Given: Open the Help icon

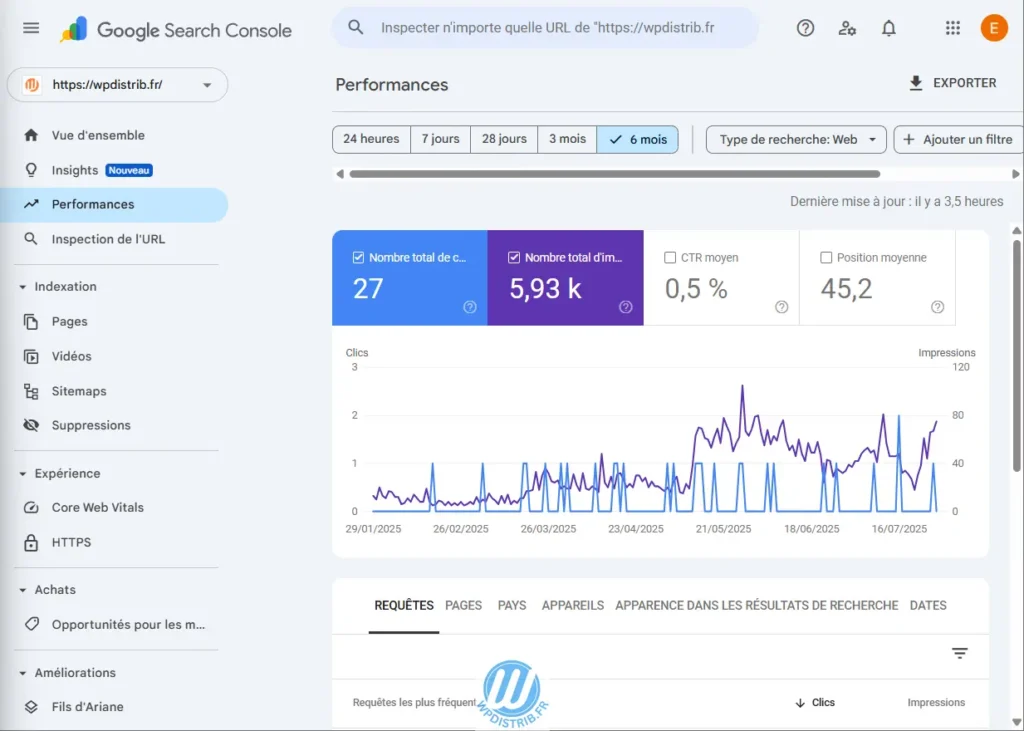Looking at the screenshot, I should 805,28.
